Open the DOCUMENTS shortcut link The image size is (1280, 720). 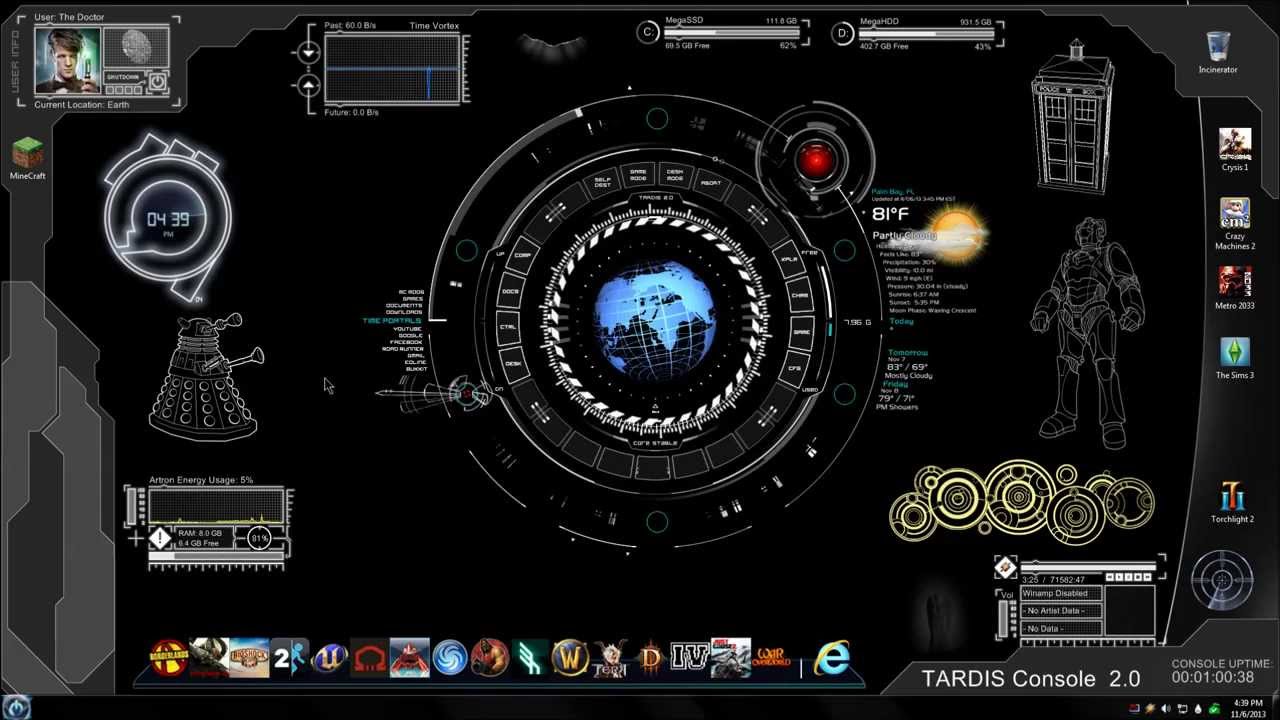(x=404, y=306)
